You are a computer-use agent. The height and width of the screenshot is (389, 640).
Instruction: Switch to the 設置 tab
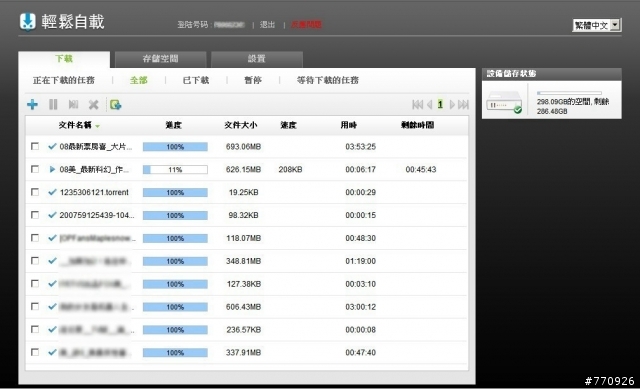[257, 59]
